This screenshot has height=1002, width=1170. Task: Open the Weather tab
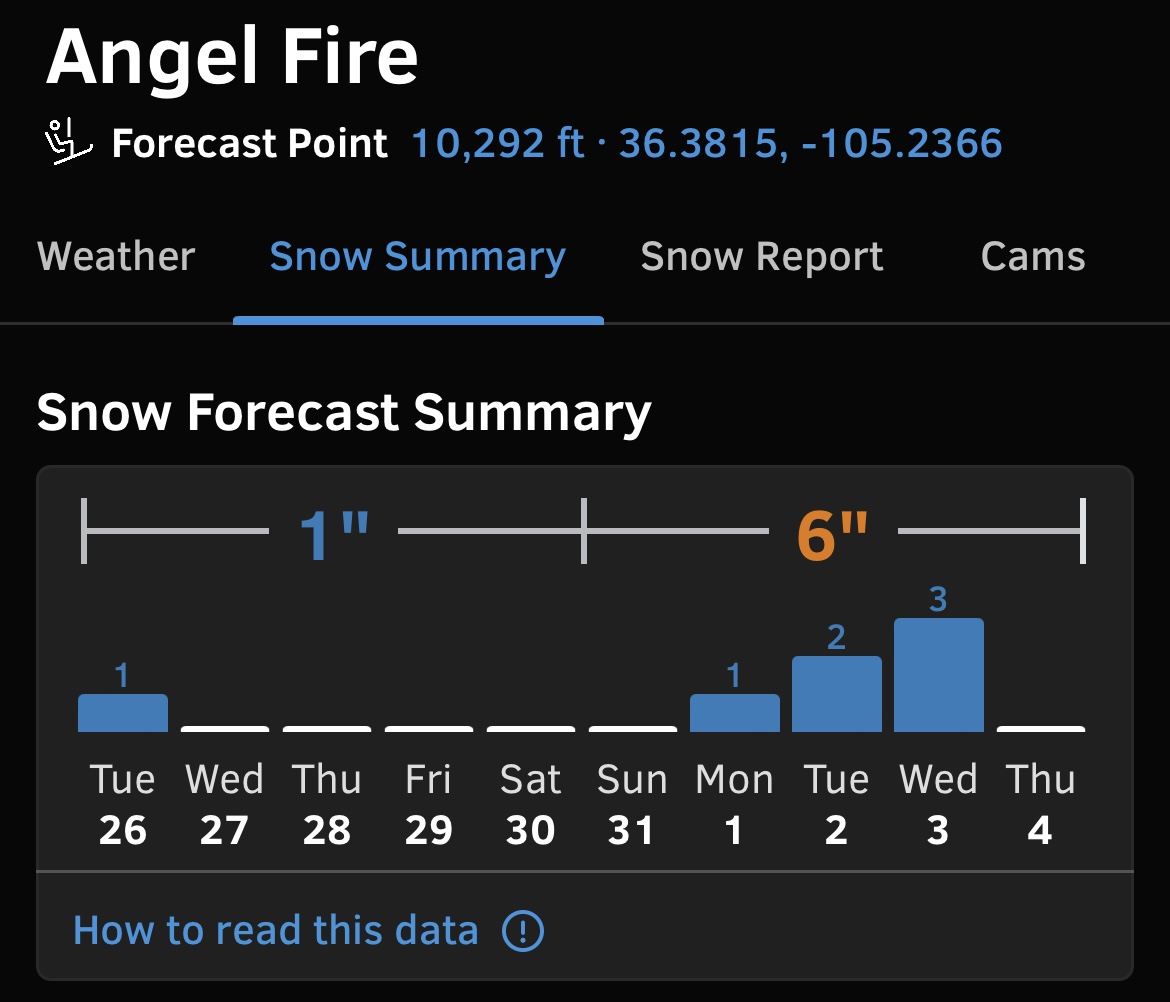(x=116, y=257)
